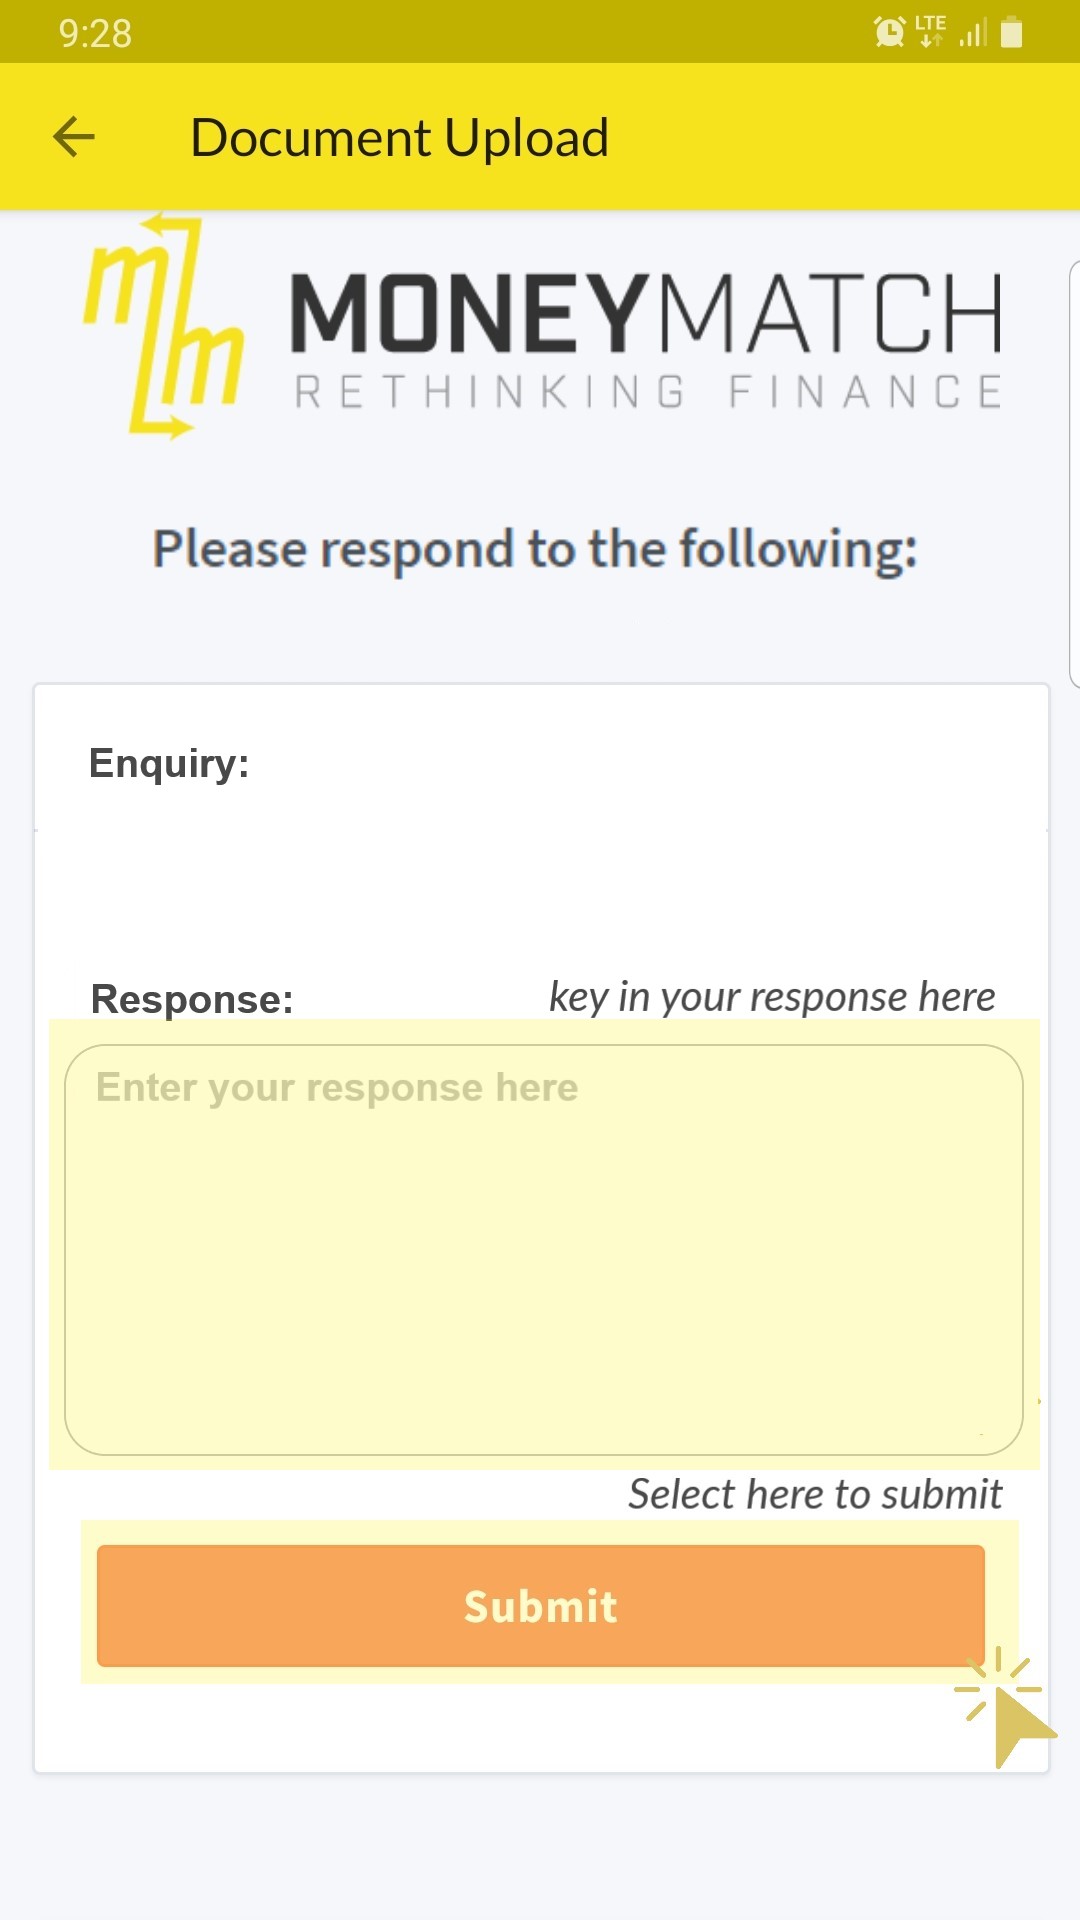This screenshot has width=1080, height=1920.
Task: Tap 'Select here to submit' hint text
Action: [815, 1494]
